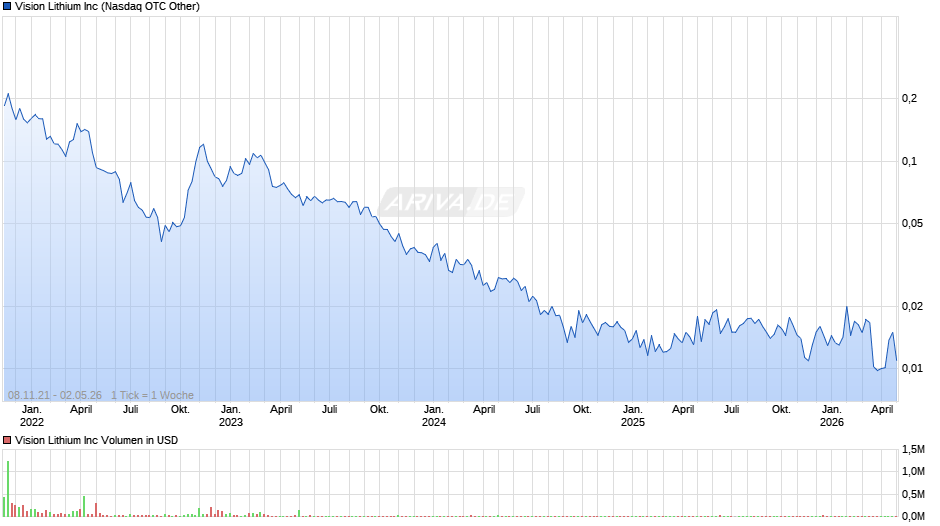
Task: Click the 0,01 price axis label
Action: (912, 368)
